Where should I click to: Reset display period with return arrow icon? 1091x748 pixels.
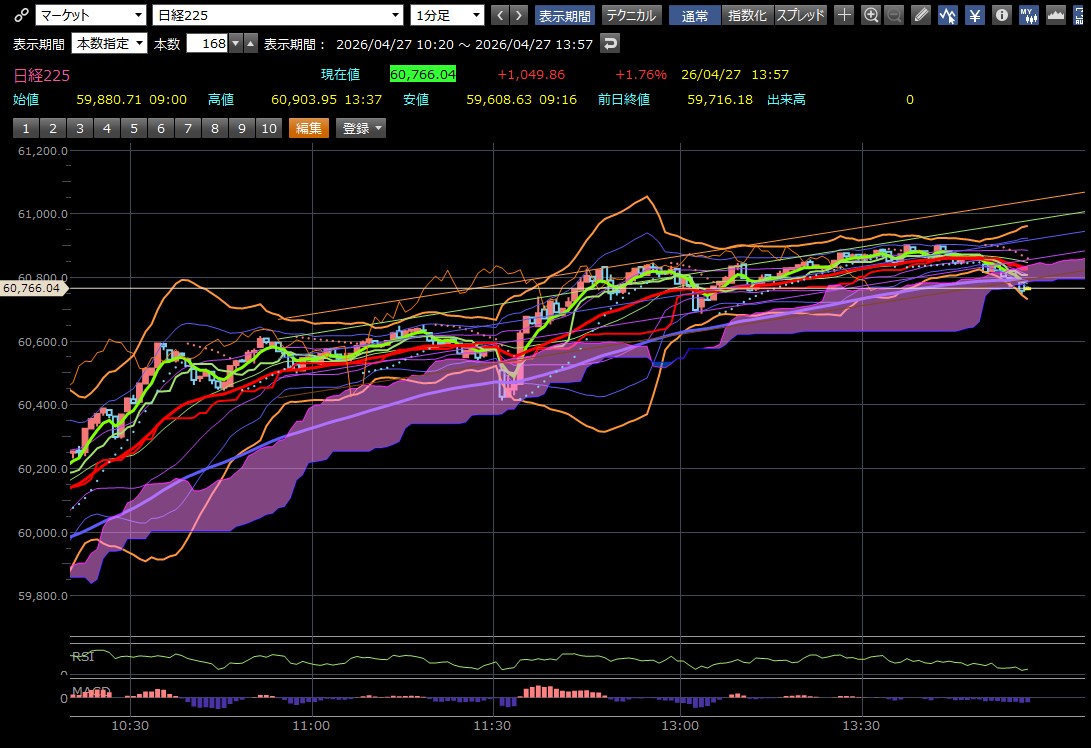click(610, 43)
